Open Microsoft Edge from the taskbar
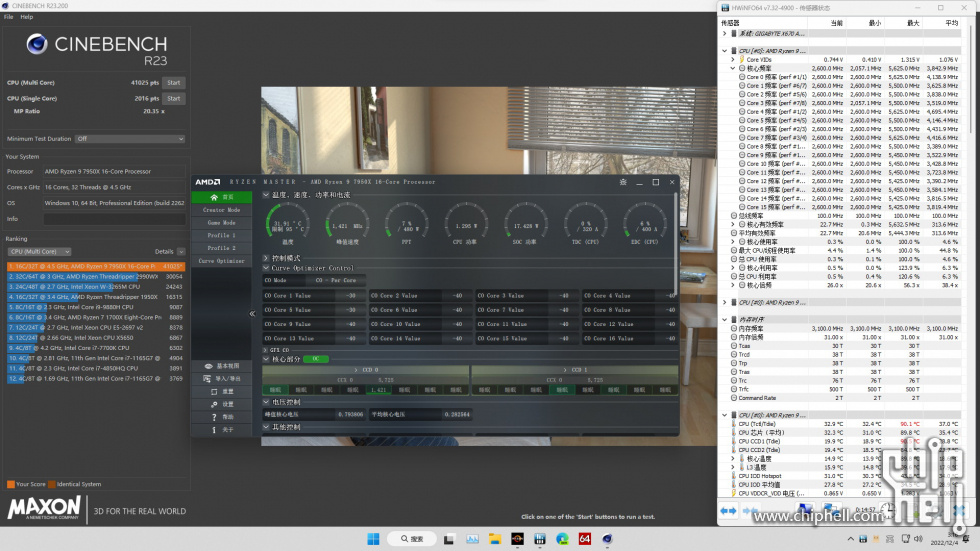 (x=562, y=539)
